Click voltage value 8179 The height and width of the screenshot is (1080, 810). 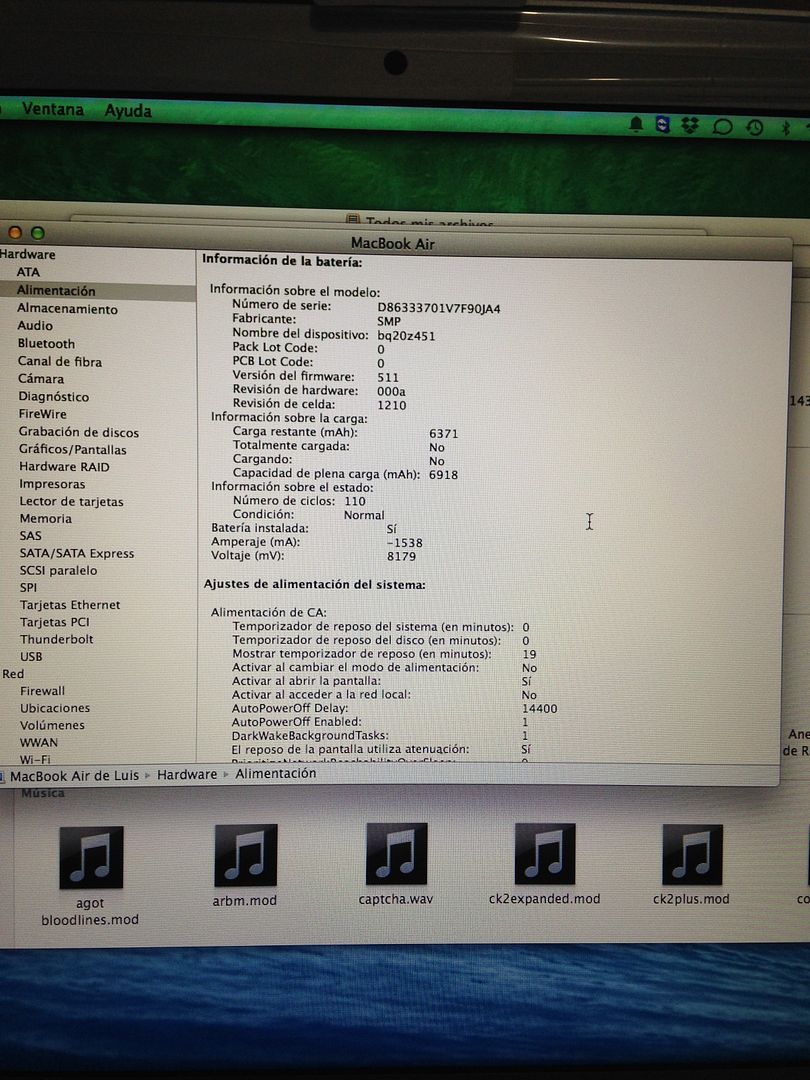402,556
